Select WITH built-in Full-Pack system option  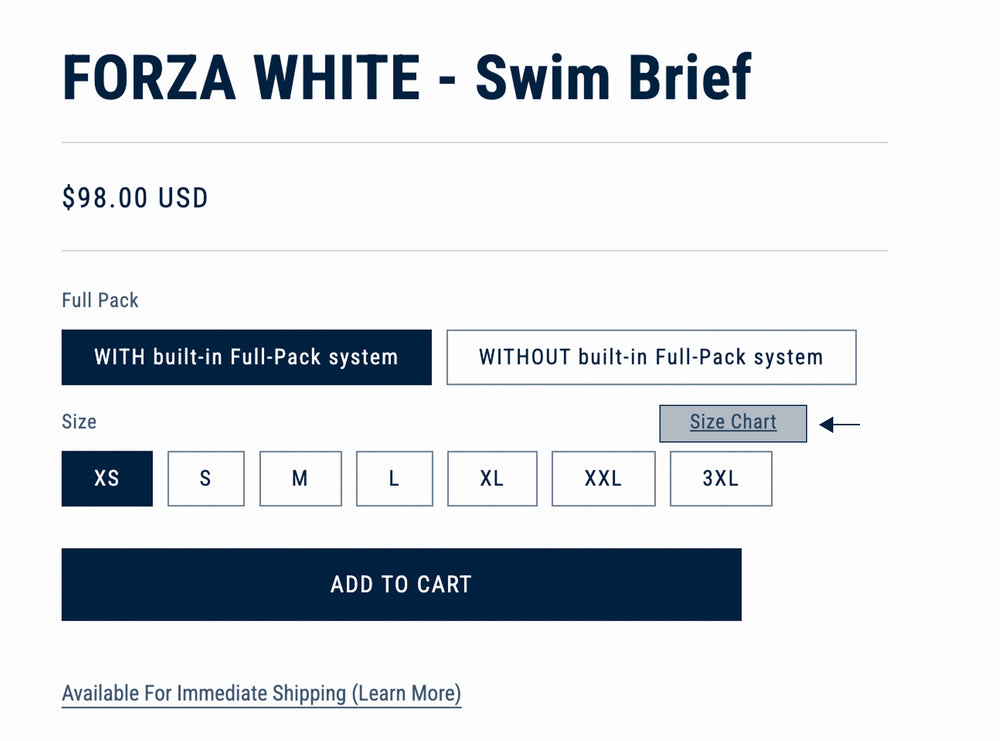pyautogui.click(x=246, y=357)
